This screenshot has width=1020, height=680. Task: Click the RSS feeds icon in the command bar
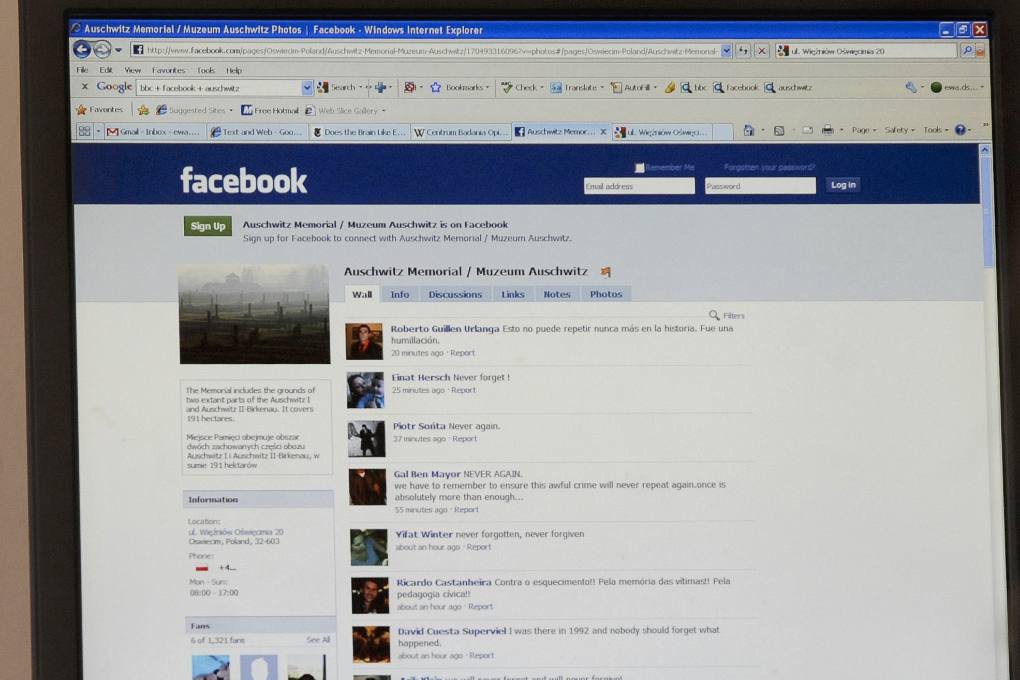tap(779, 130)
